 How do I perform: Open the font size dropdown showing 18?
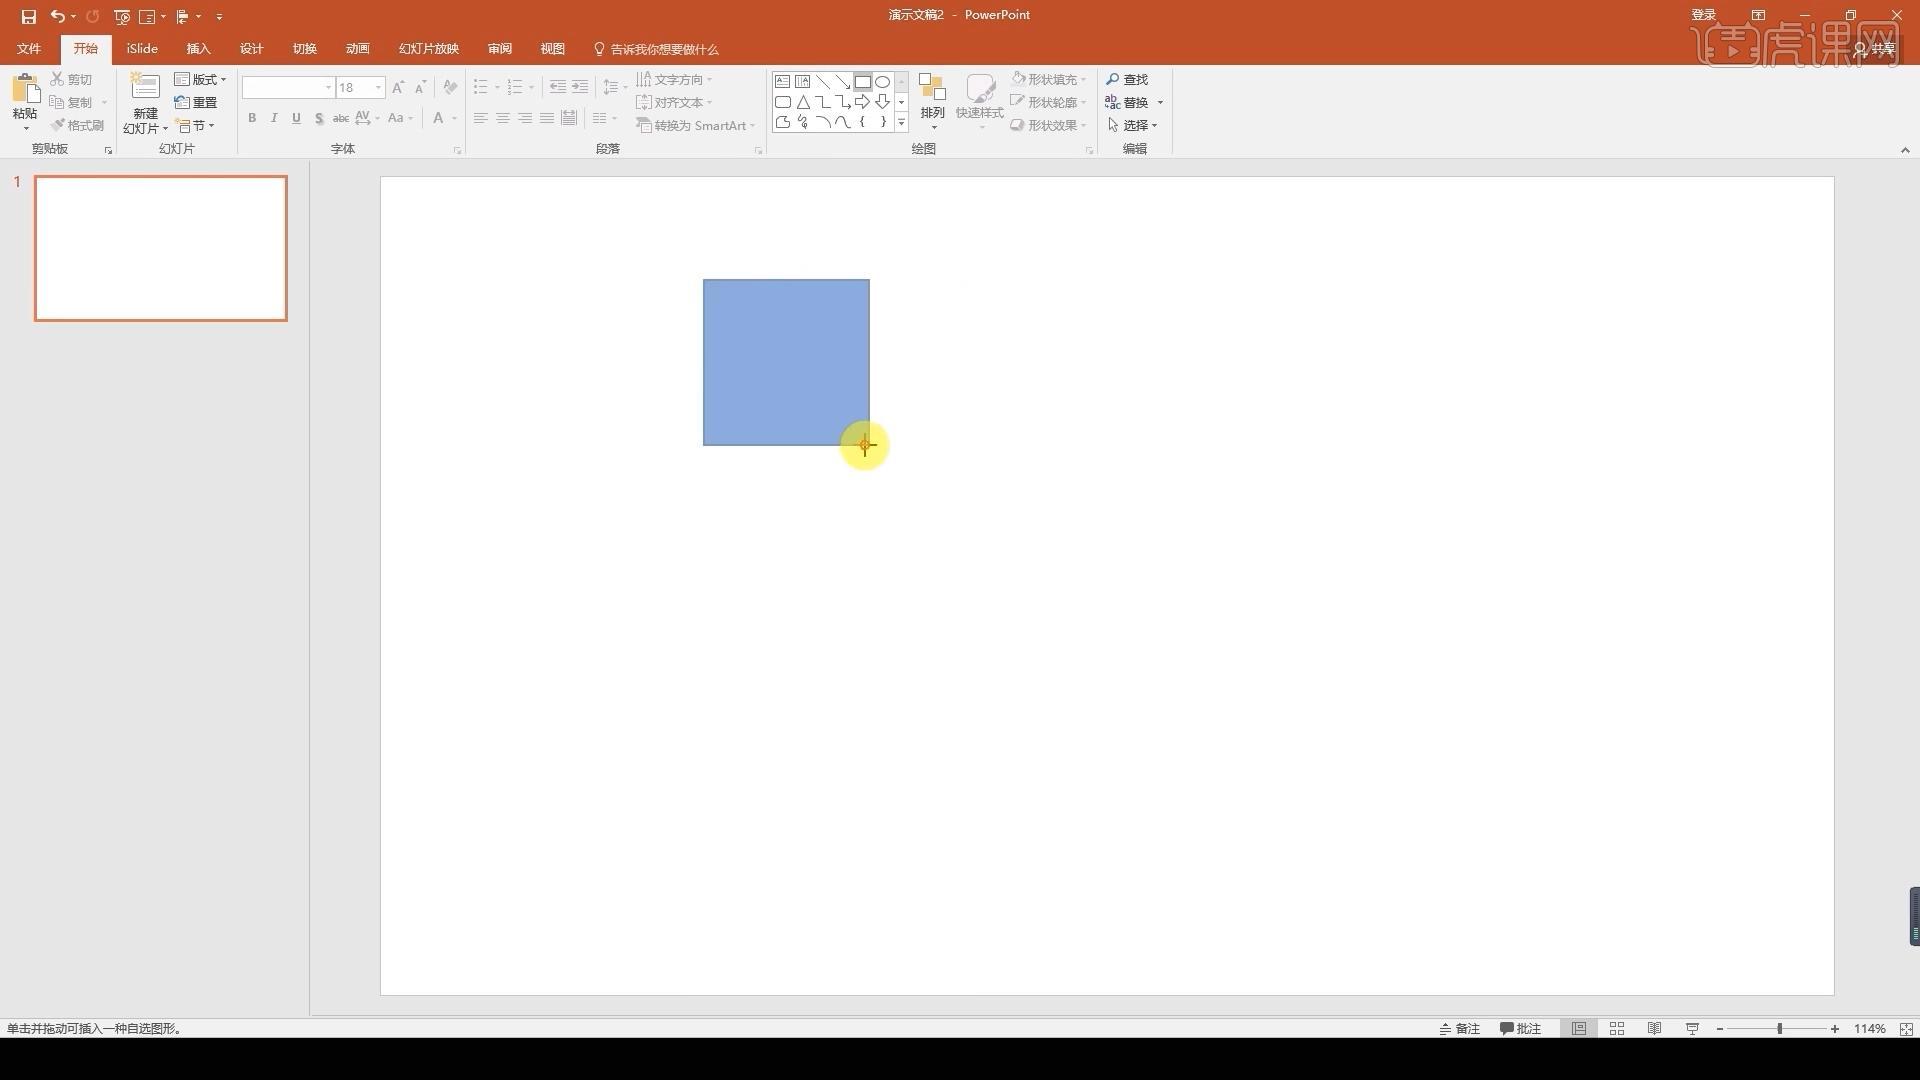378,88
